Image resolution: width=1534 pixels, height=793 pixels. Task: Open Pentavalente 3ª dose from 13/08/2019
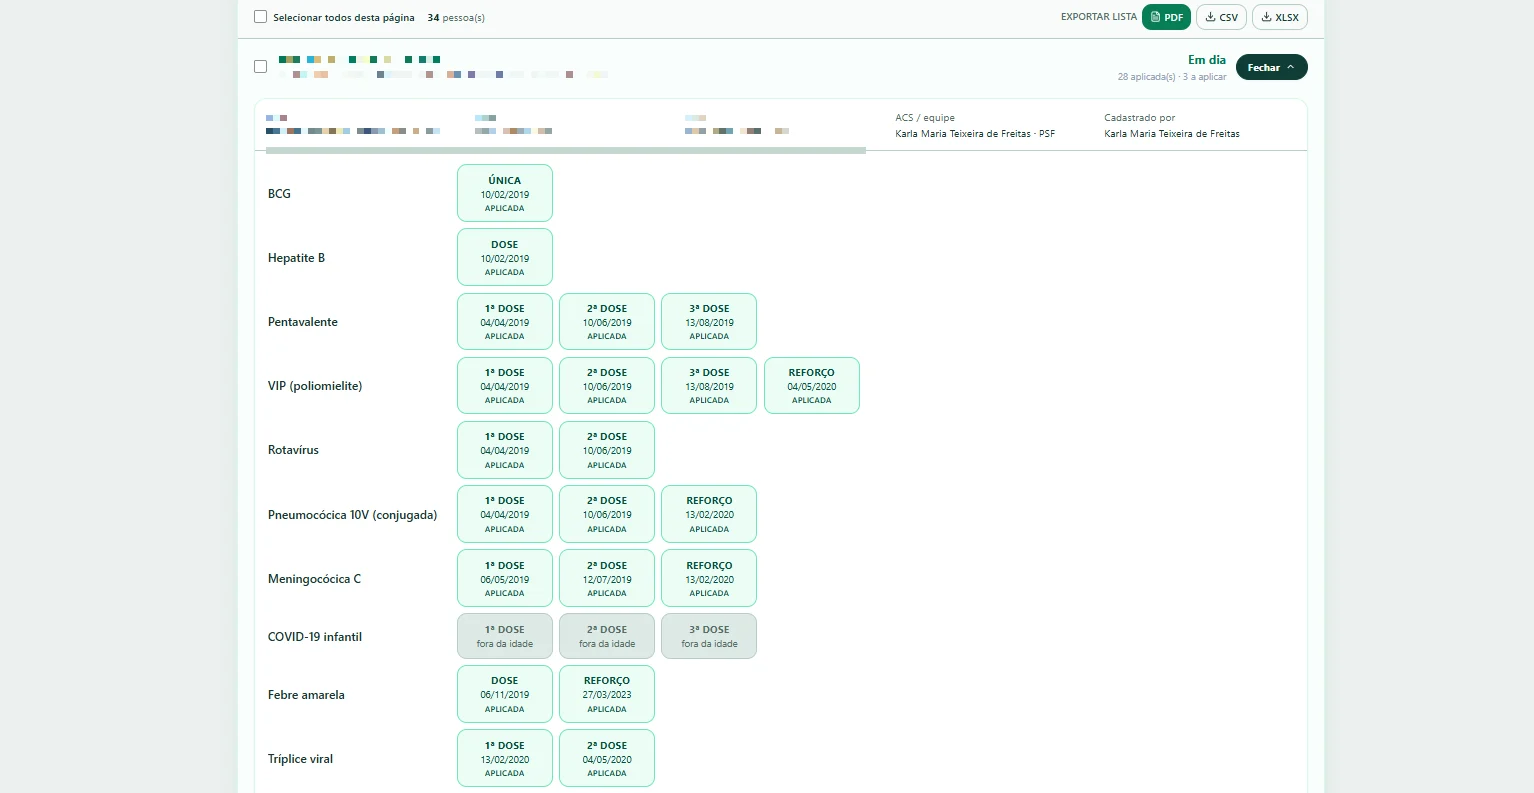tap(709, 321)
